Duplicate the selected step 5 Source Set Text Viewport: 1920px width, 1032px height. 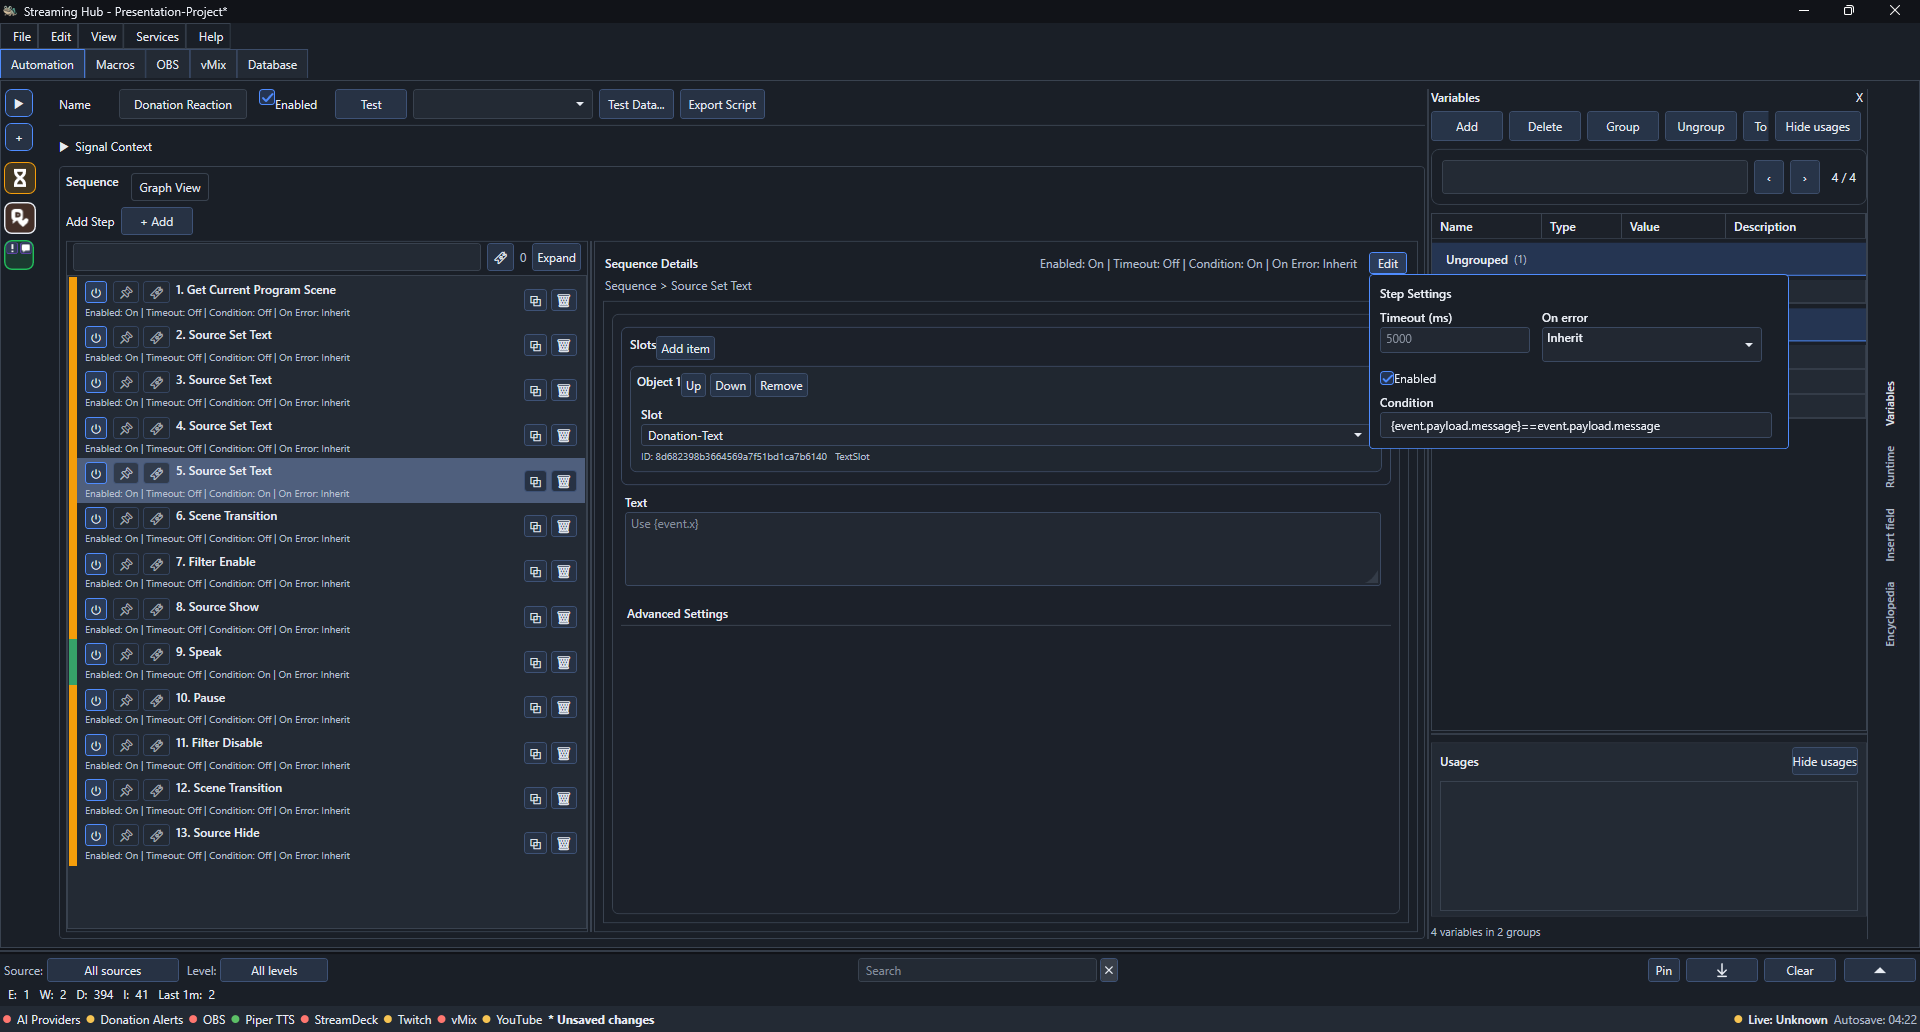click(x=536, y=482)
